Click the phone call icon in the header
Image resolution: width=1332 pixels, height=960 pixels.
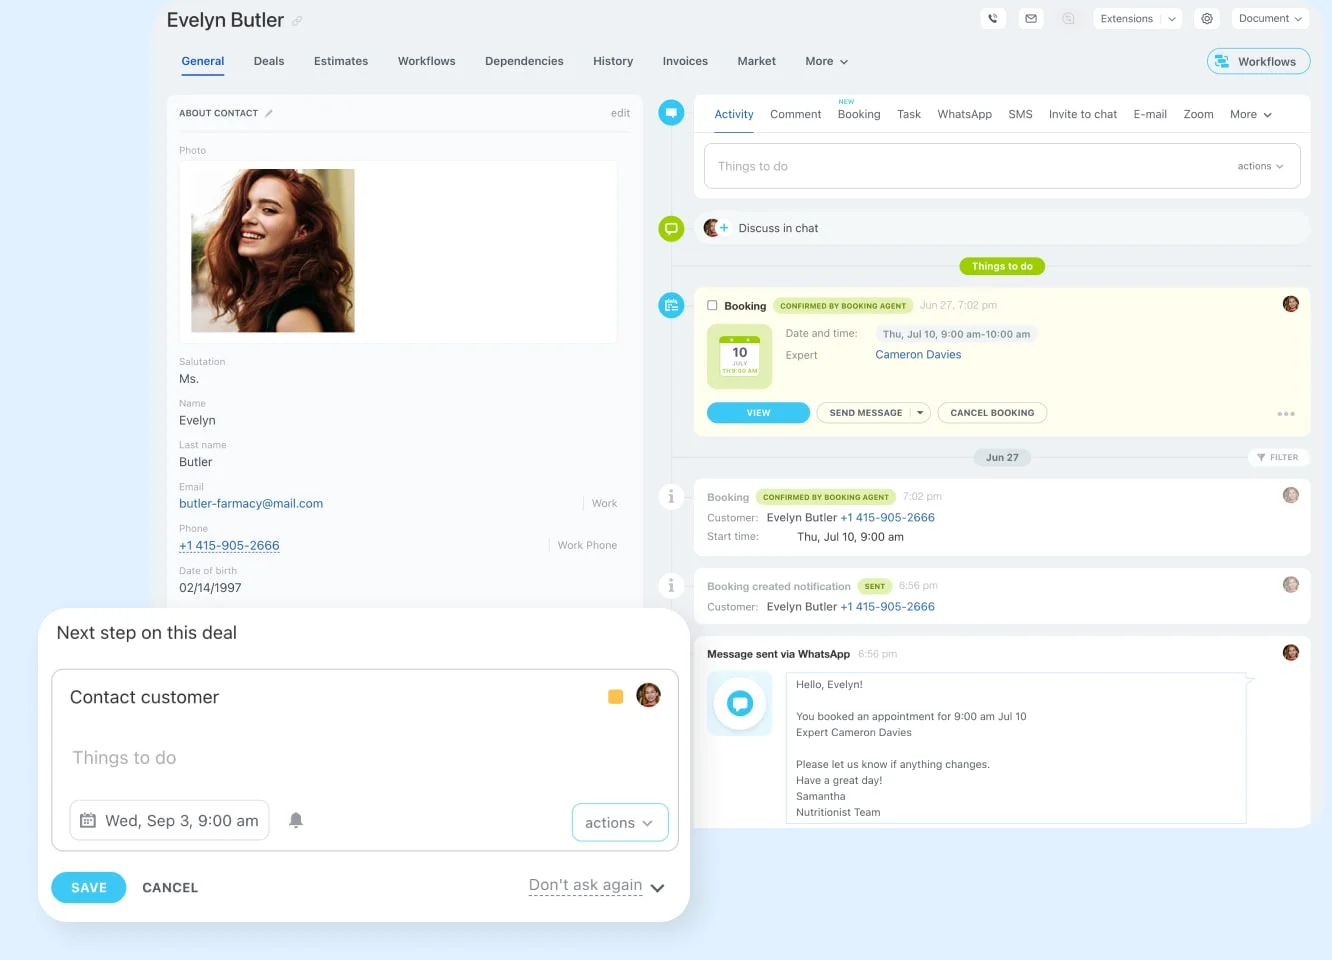click(992, 18)
